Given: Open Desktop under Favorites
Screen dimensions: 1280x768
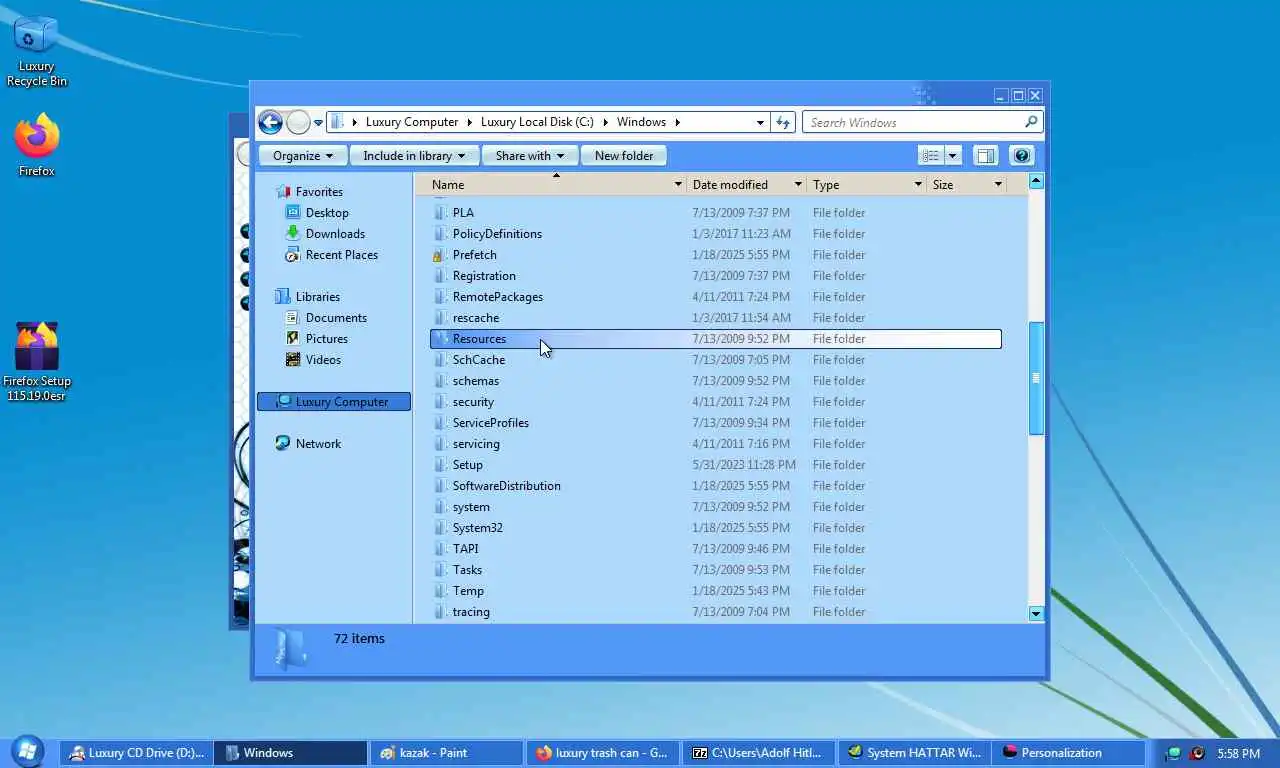Looking at the screenshot, I should (327, 213).
